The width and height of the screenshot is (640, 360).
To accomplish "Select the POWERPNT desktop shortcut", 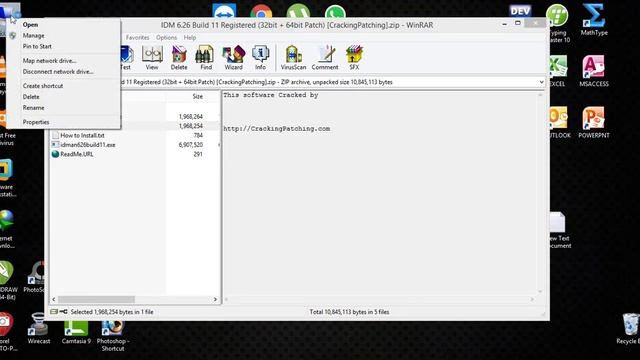I will coord(594,122).
